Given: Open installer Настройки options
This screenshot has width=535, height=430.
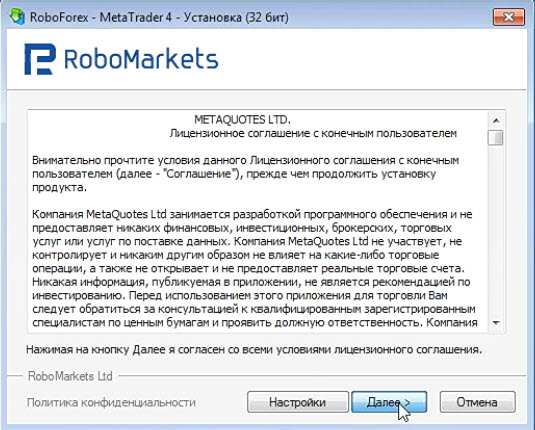Looking at the screenshot, I should click(x=298, y=402).
